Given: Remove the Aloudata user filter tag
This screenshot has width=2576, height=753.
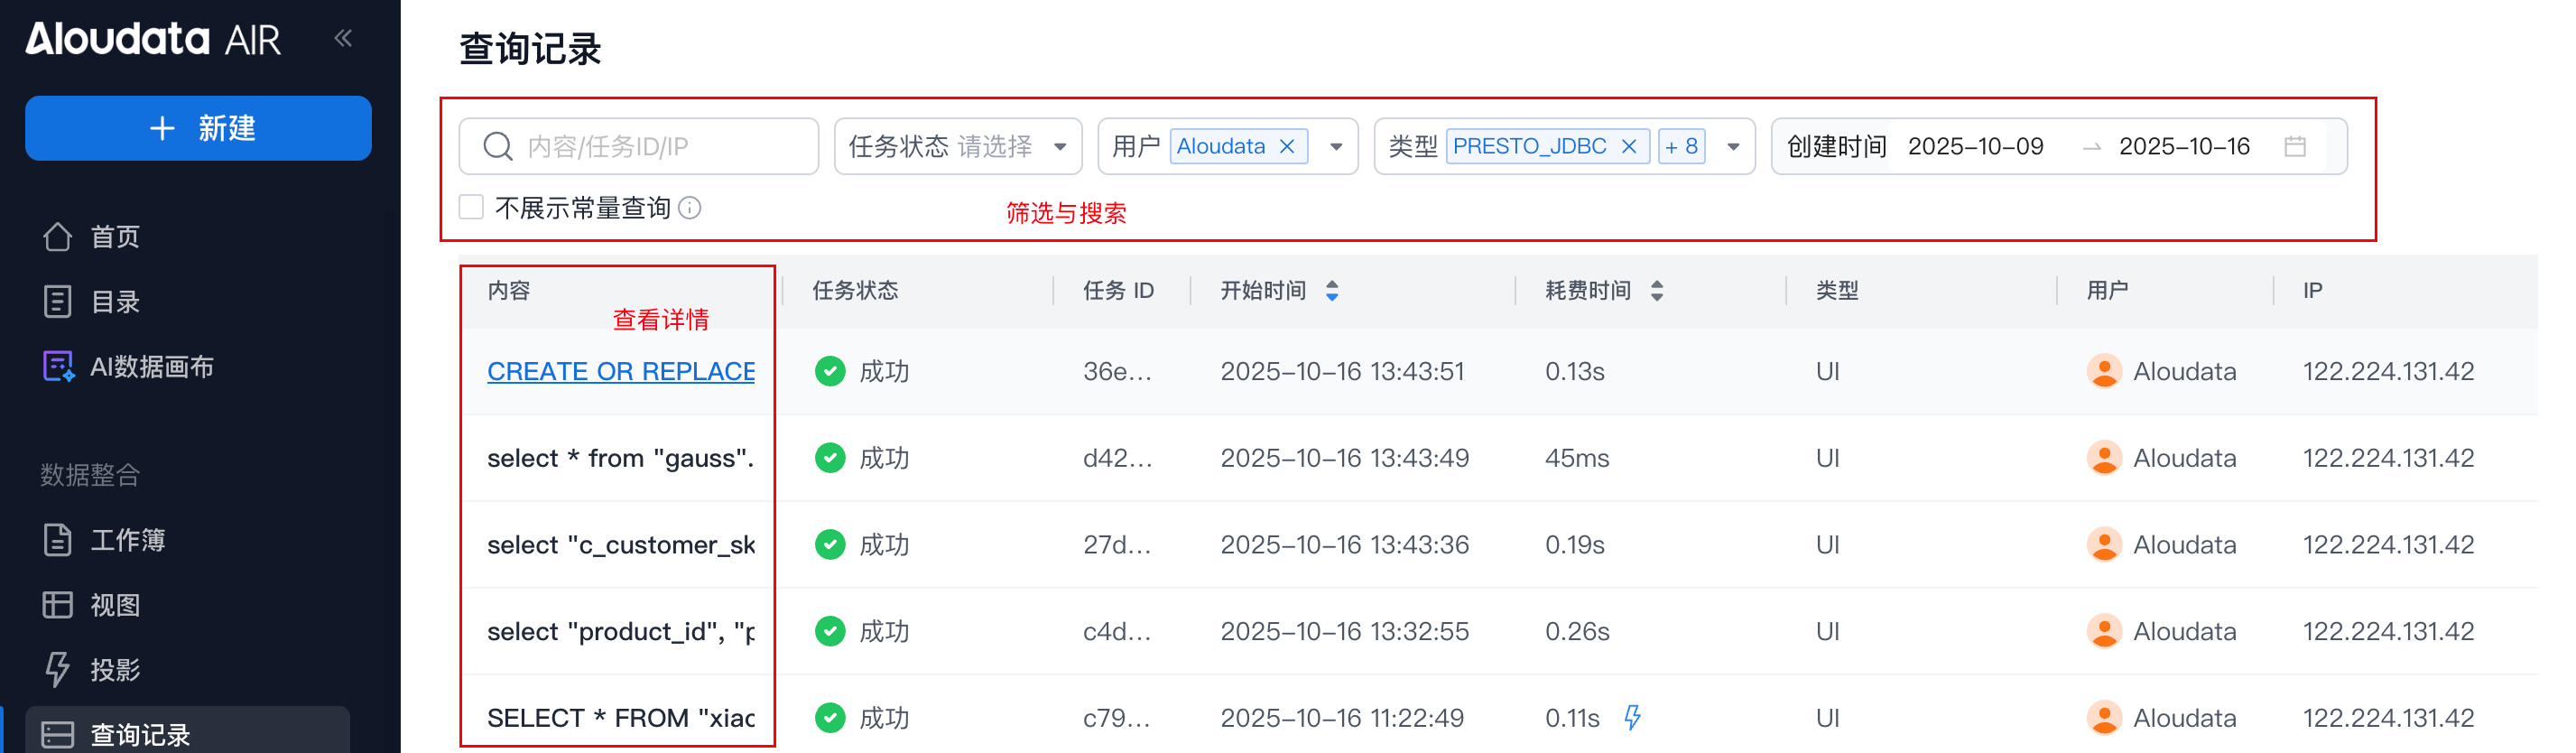Looking at the screenshot, I should (1288, 147).
